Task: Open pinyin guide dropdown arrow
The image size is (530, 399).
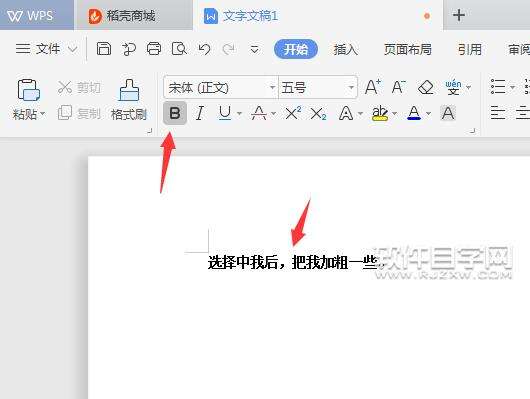Action: coord(468,87)
